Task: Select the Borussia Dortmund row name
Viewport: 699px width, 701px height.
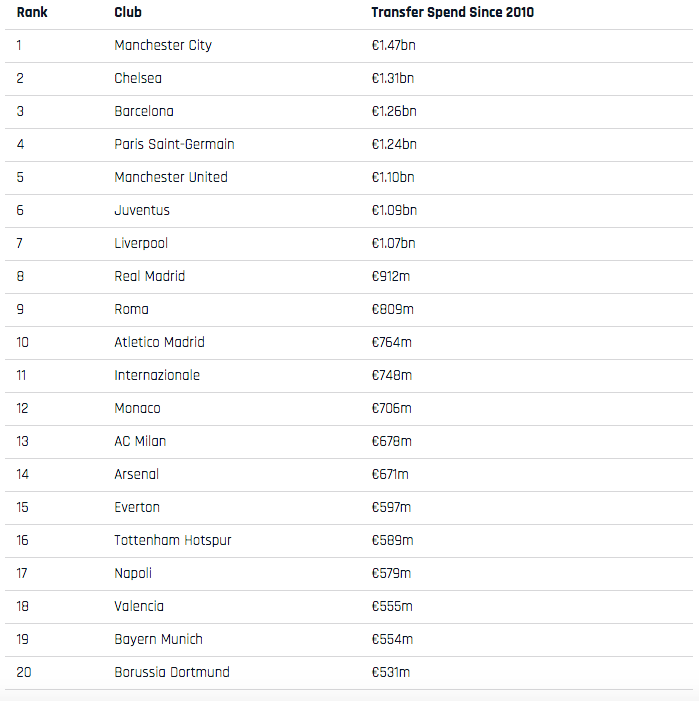Action: [172, 672]
